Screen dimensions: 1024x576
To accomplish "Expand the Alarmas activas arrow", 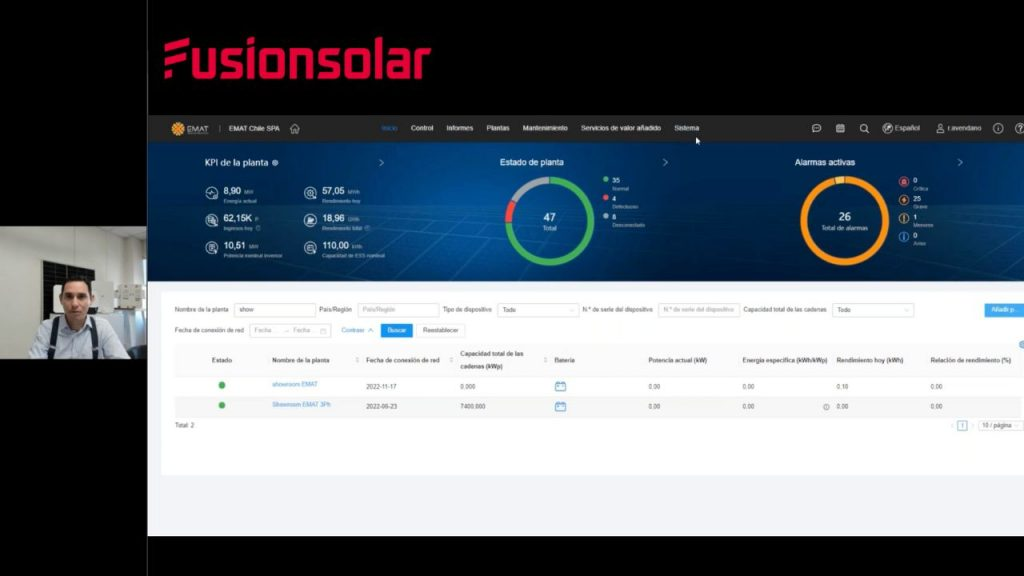I will click(960, 162).
